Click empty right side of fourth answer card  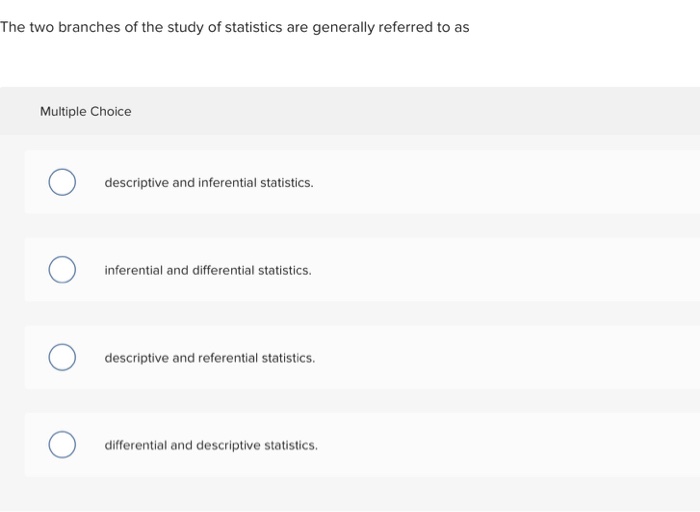click(550, 445)
